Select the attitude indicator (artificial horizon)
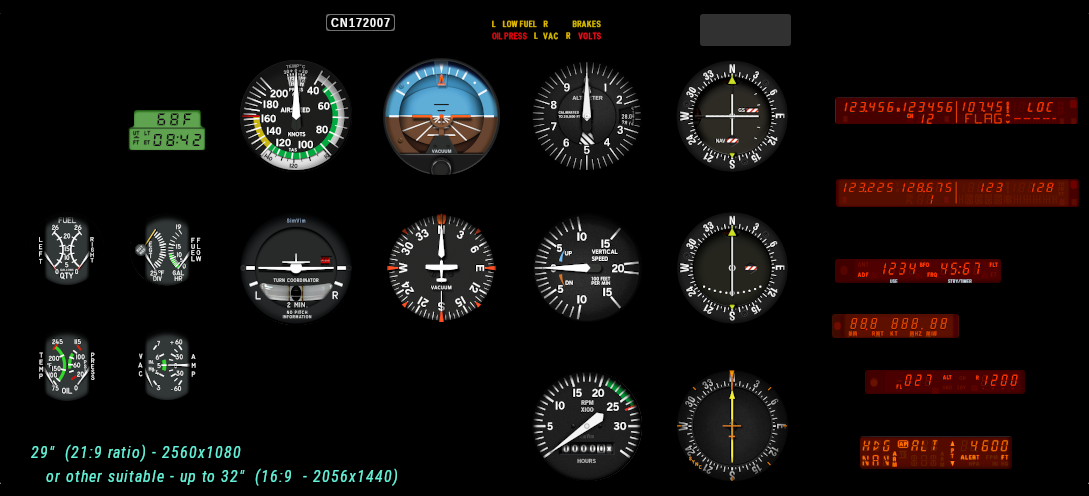Screen dimensions: 1089x496 click(x=441, y=117)
